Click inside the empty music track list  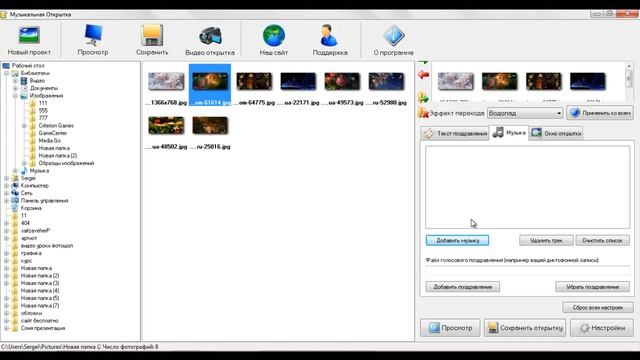click(x=527, y=187)
